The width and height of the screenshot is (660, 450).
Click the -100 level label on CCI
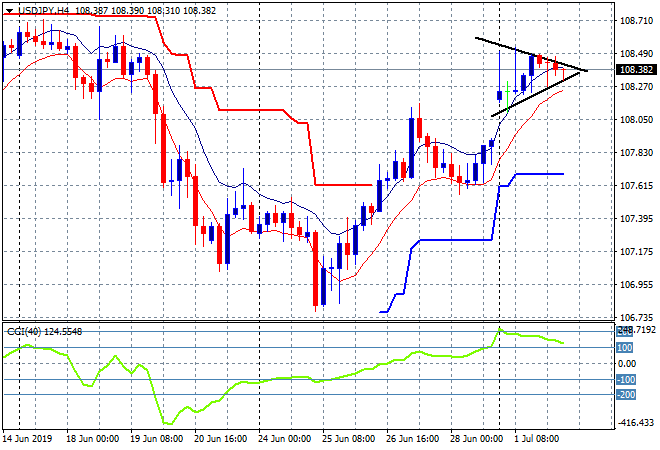coord(626,380)
